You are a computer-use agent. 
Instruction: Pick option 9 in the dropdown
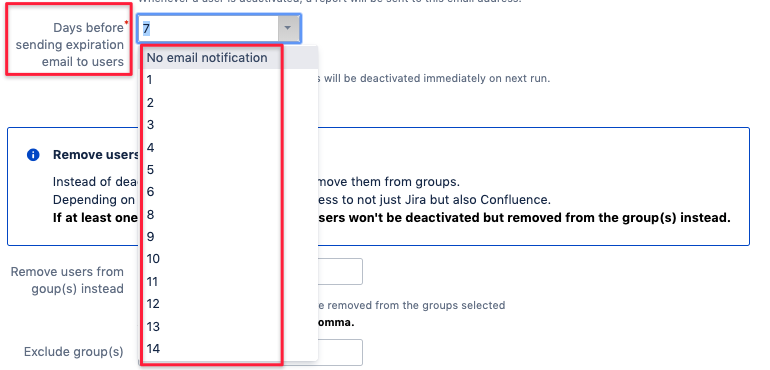(x=228, y=237)
